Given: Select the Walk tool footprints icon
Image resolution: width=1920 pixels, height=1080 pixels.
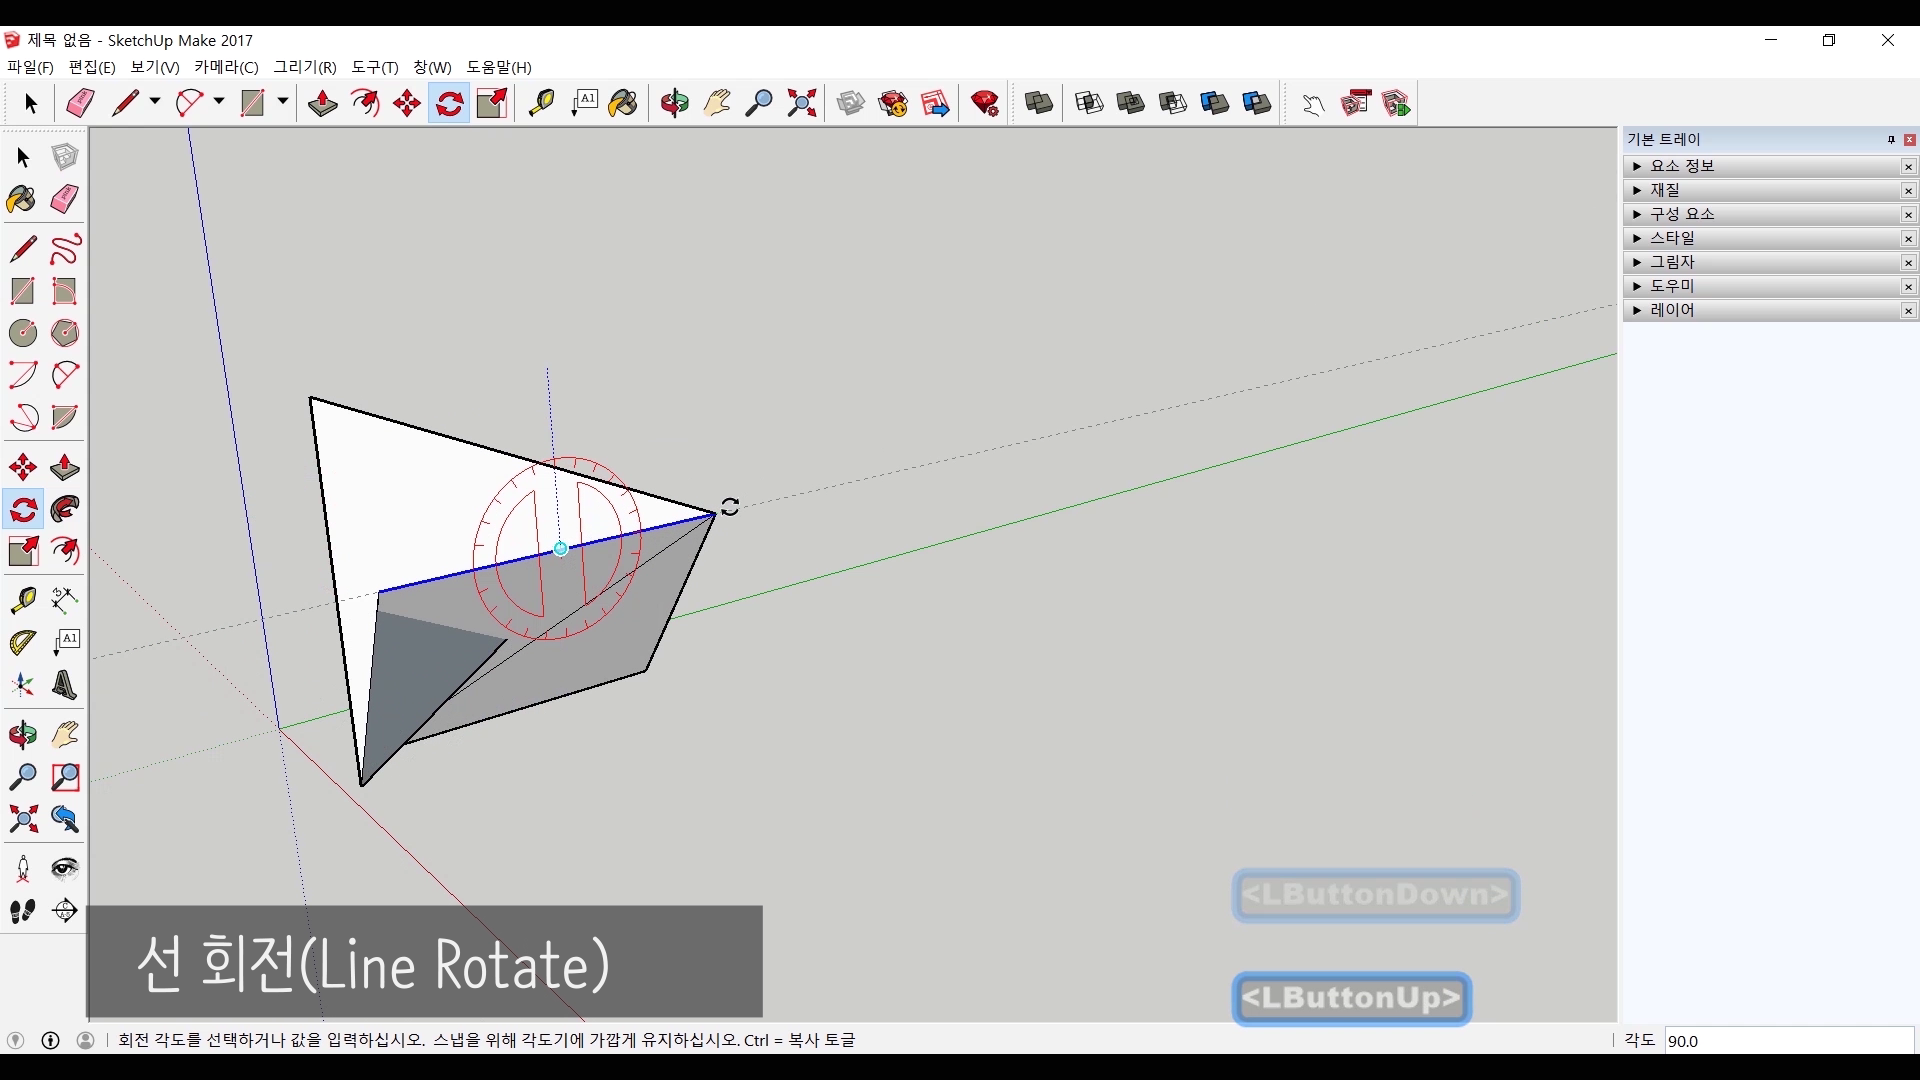Looking at the screenshot, I should coord(22,911).
